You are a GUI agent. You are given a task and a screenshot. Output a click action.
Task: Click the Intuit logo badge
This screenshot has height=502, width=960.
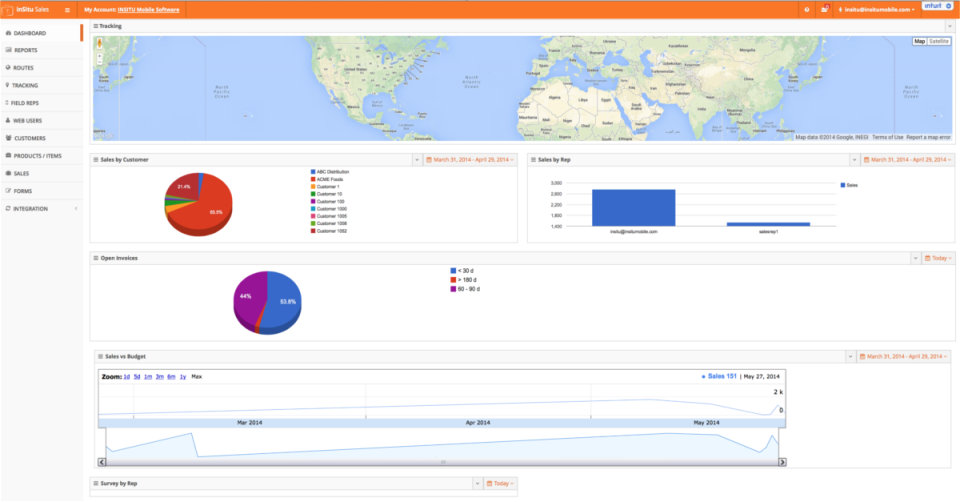tap(937, 6)
